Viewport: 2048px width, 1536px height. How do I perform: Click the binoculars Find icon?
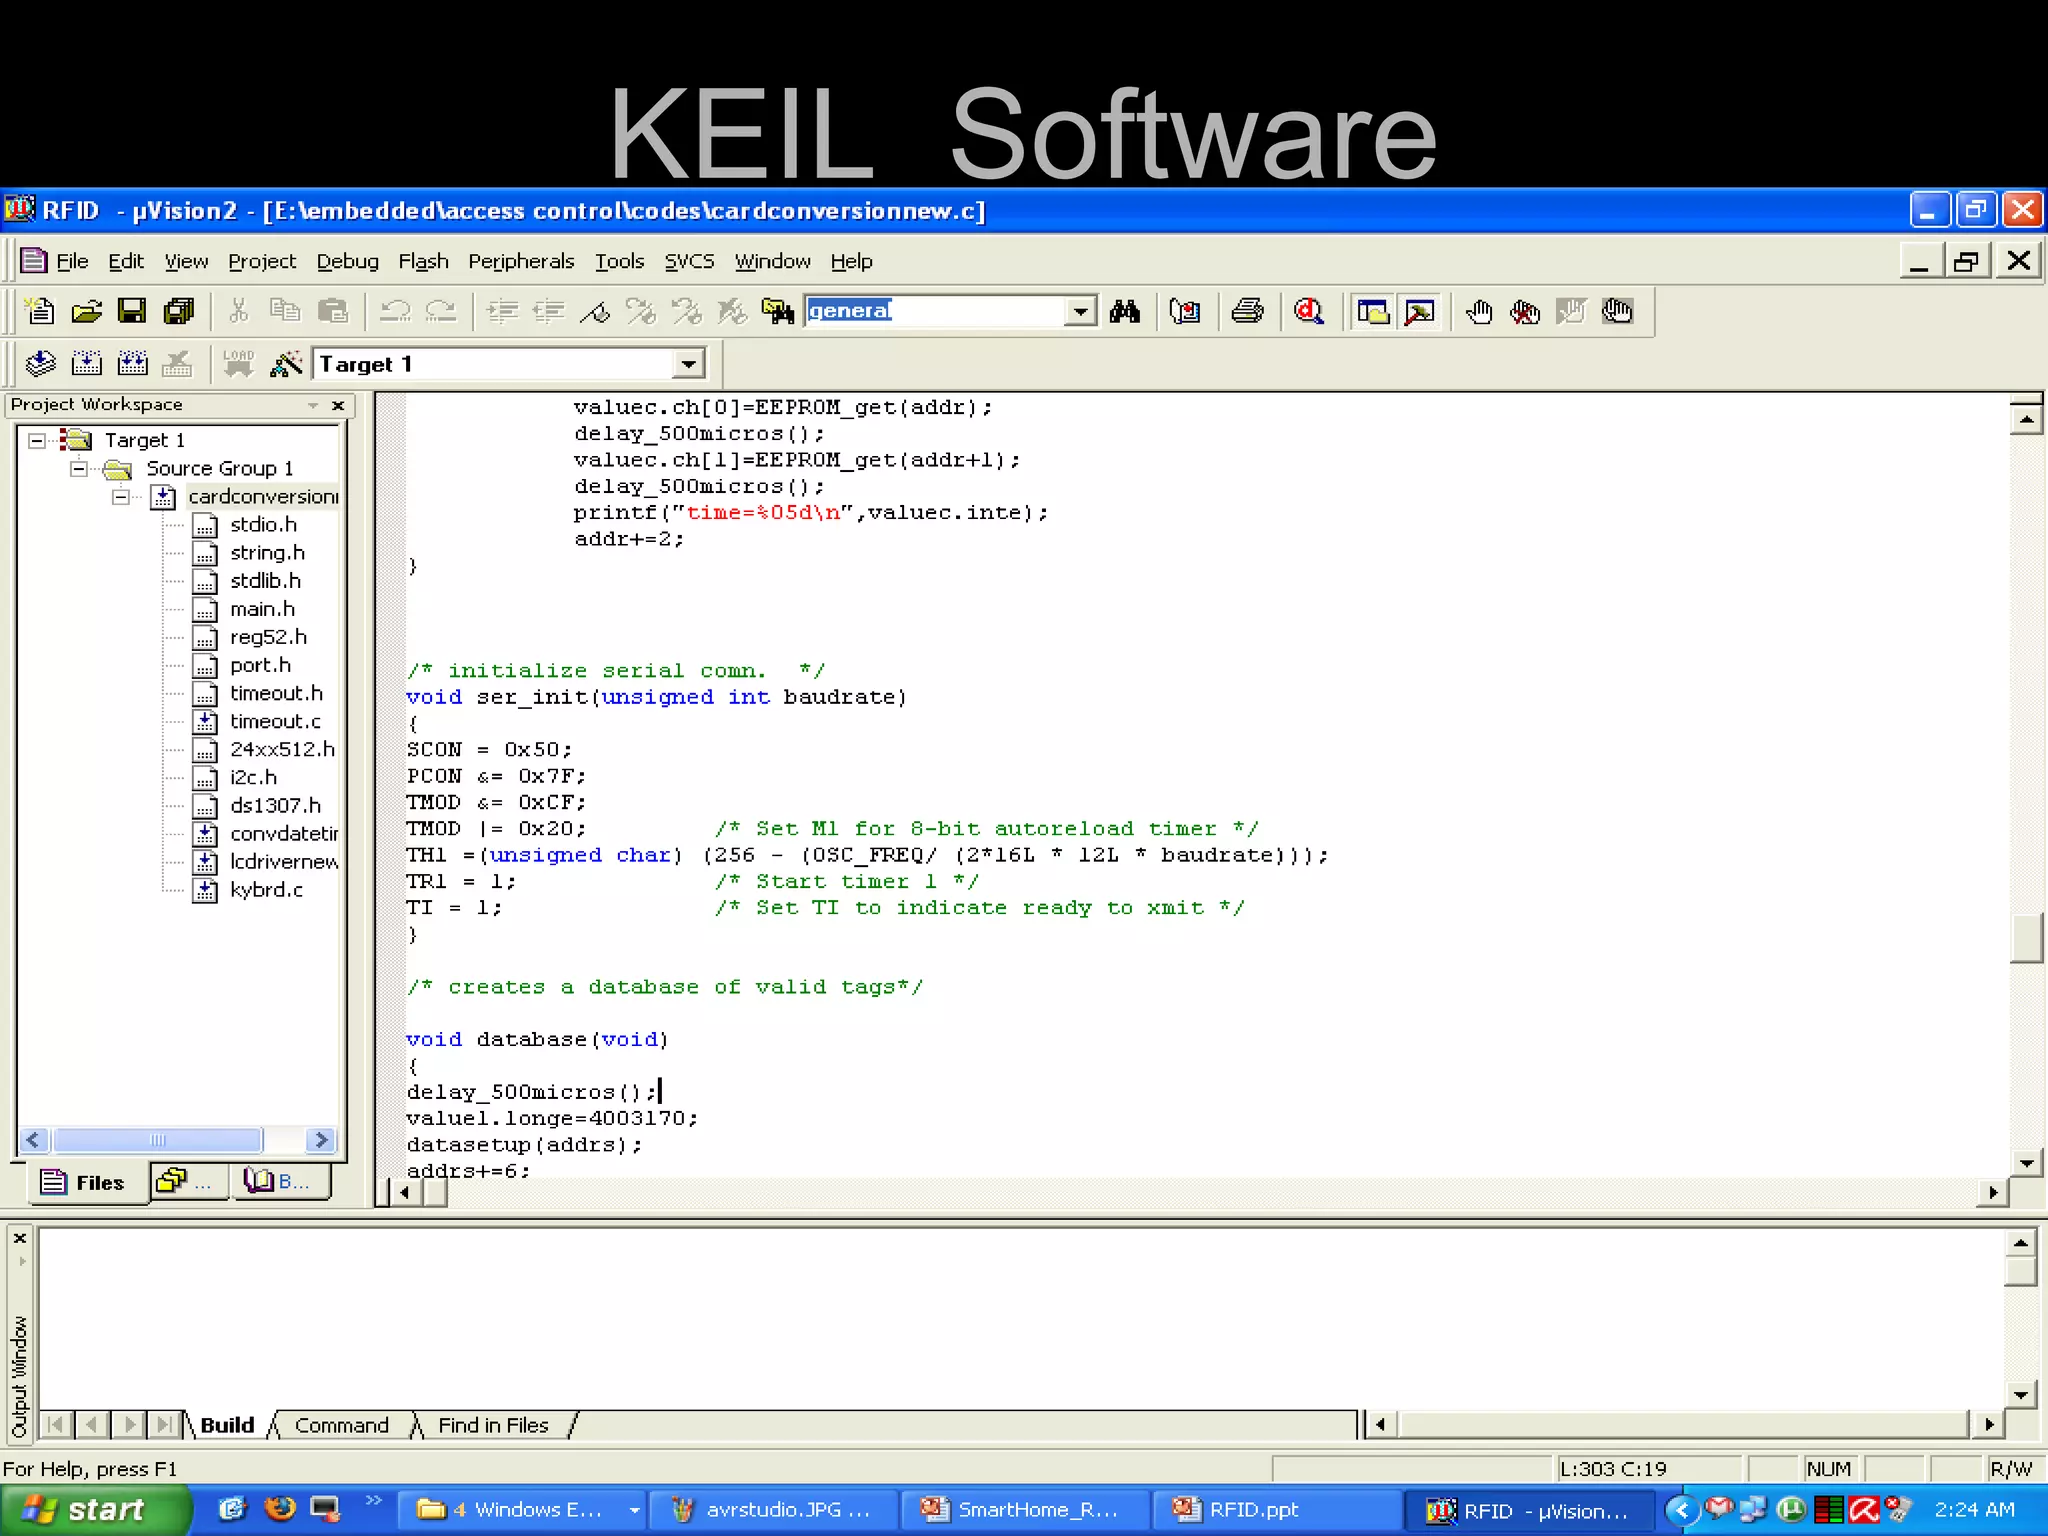point(1125,311)
